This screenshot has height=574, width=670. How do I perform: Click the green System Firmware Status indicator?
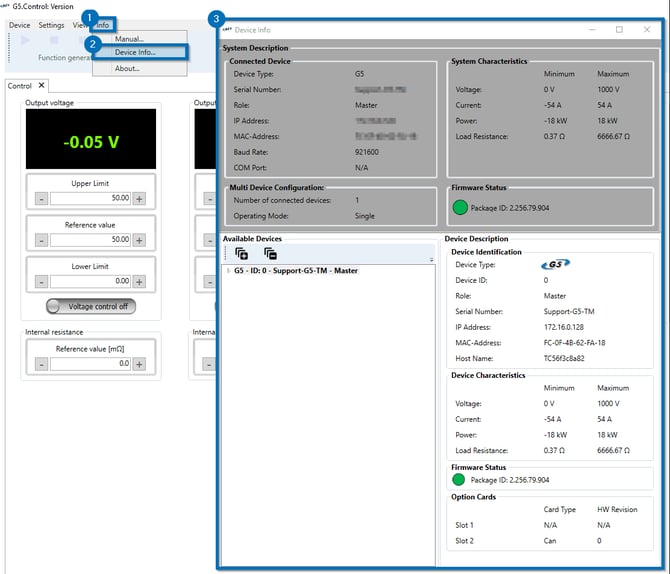click(460, 208)
